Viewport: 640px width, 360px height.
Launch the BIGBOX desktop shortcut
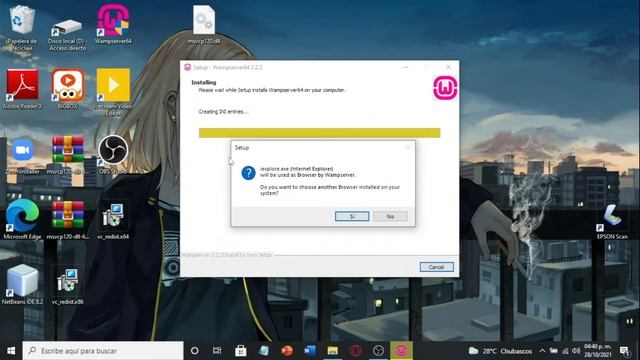pyautogui.click(x=68, y=89)
